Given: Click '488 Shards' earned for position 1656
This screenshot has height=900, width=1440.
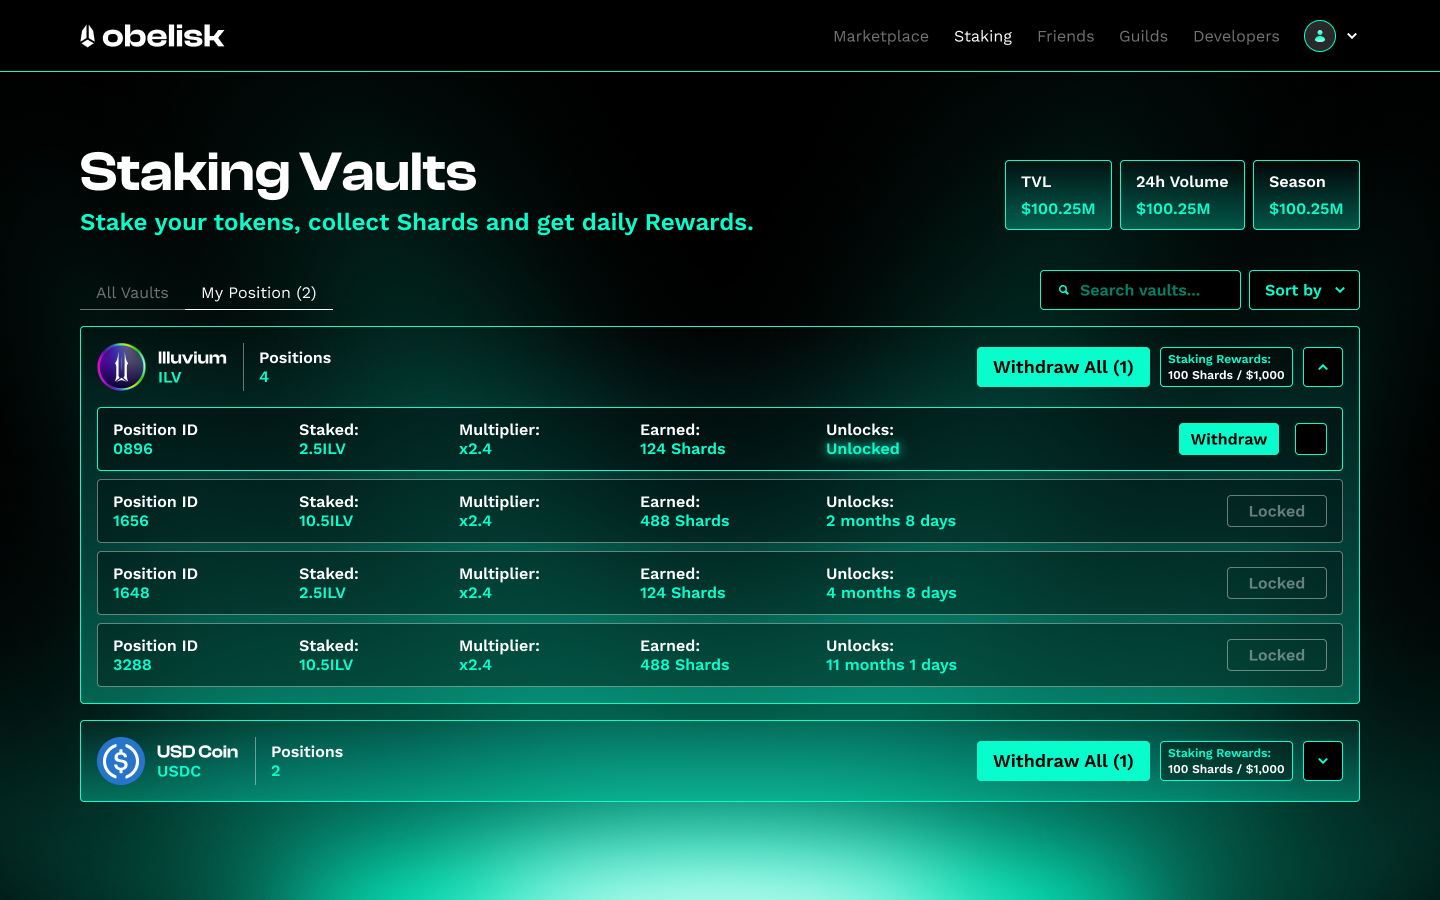Looking at the screenshot, I should [x=685, y=521].
